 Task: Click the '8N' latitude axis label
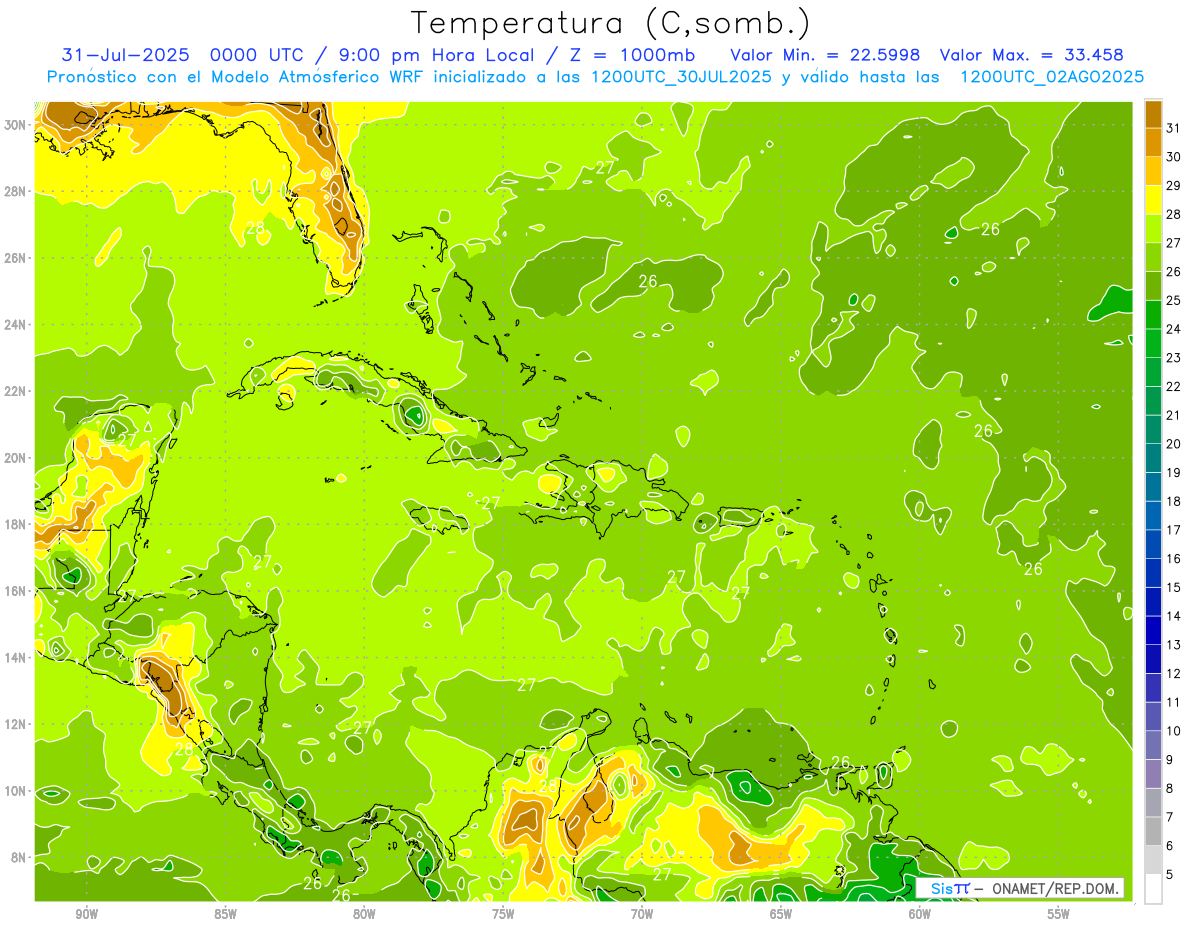20,858
